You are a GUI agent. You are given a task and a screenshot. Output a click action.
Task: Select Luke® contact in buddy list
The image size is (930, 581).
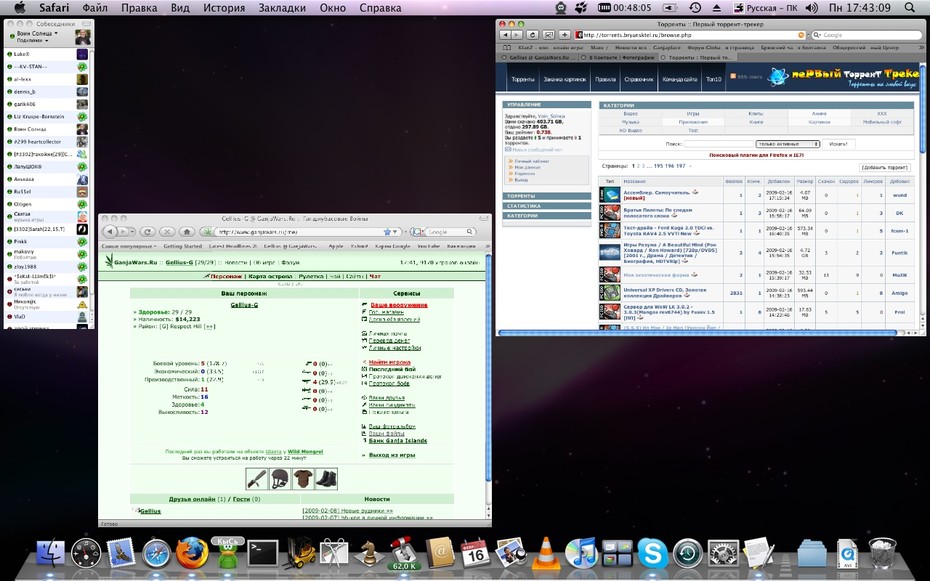coord(47,54)
